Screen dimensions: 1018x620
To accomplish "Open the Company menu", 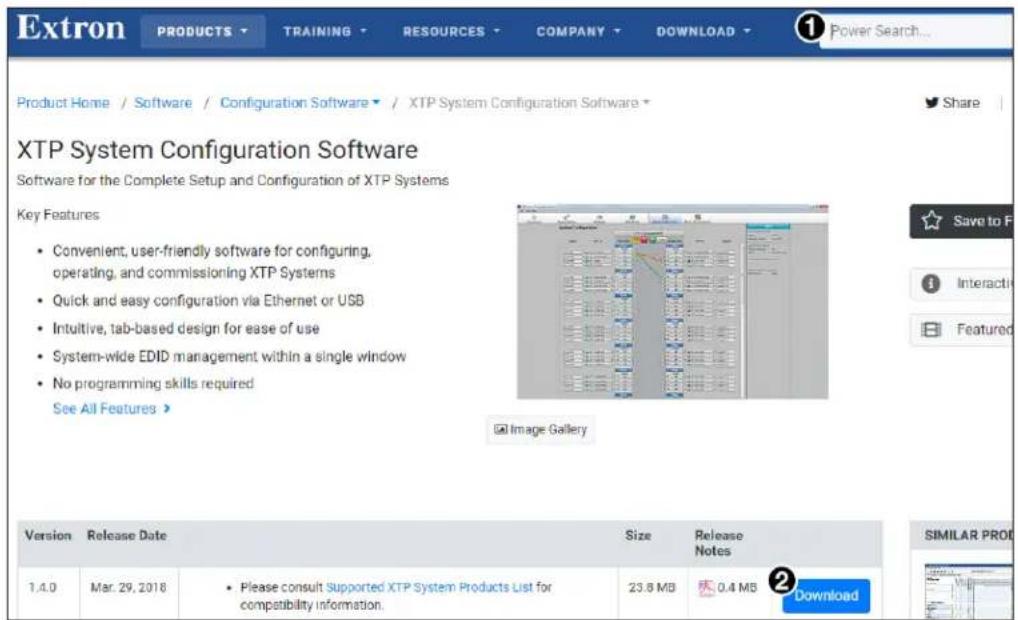I will coord(578,31).
